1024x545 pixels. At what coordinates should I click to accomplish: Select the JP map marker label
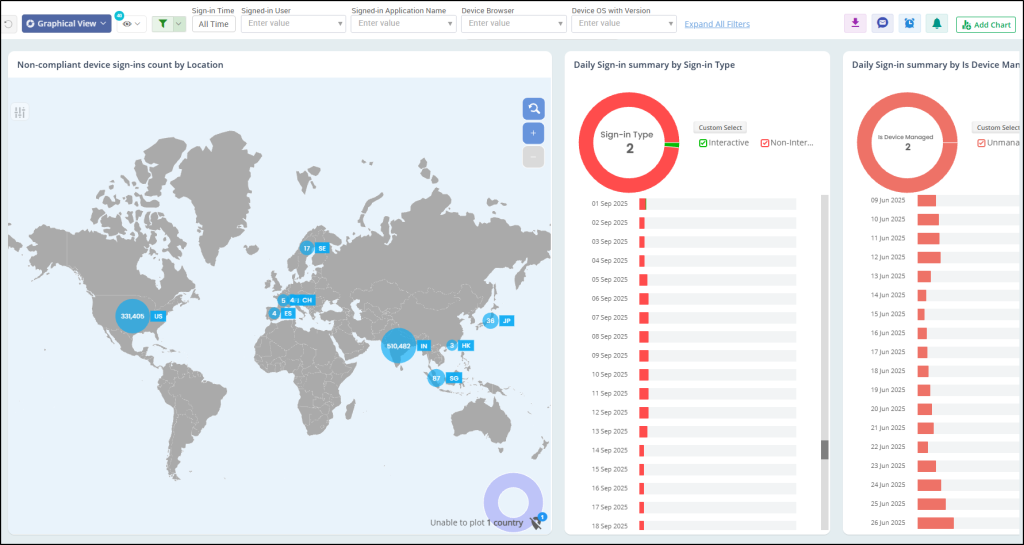[506, 320]
